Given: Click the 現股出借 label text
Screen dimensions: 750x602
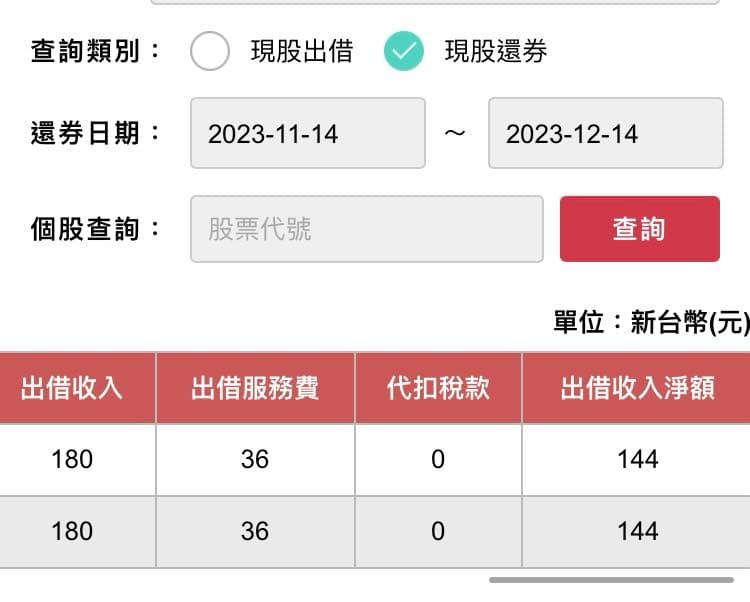Looking at the screenshot, I should click(x=301, y=52).
